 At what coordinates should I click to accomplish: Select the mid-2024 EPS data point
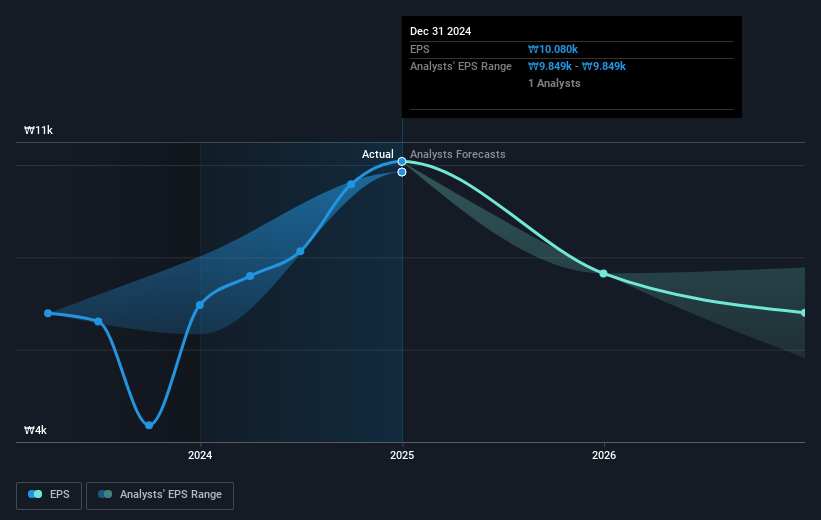point(300,251)
